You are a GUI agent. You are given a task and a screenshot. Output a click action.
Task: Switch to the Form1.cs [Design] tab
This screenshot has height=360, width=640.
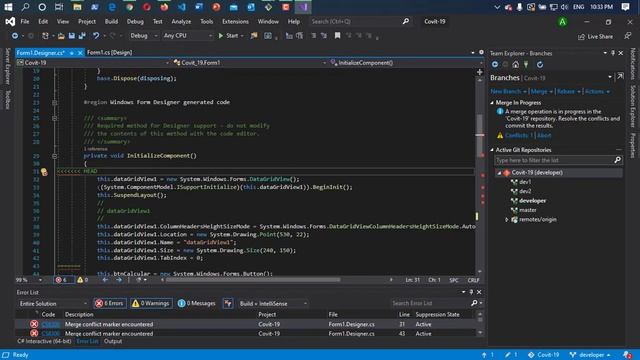pos(109,53)
